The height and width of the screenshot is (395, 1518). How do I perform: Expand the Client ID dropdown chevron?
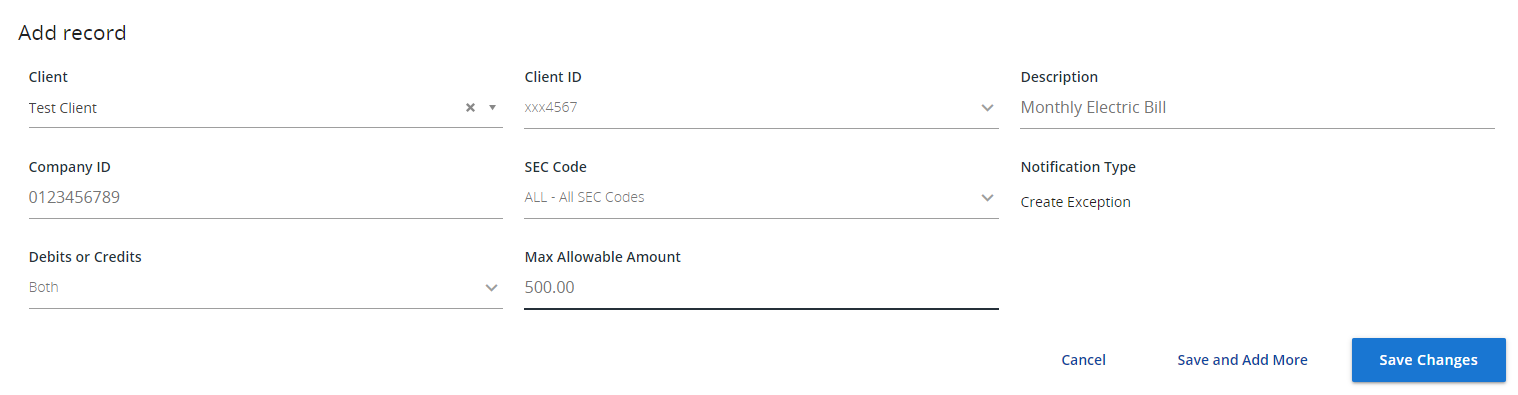pos(987,107)
